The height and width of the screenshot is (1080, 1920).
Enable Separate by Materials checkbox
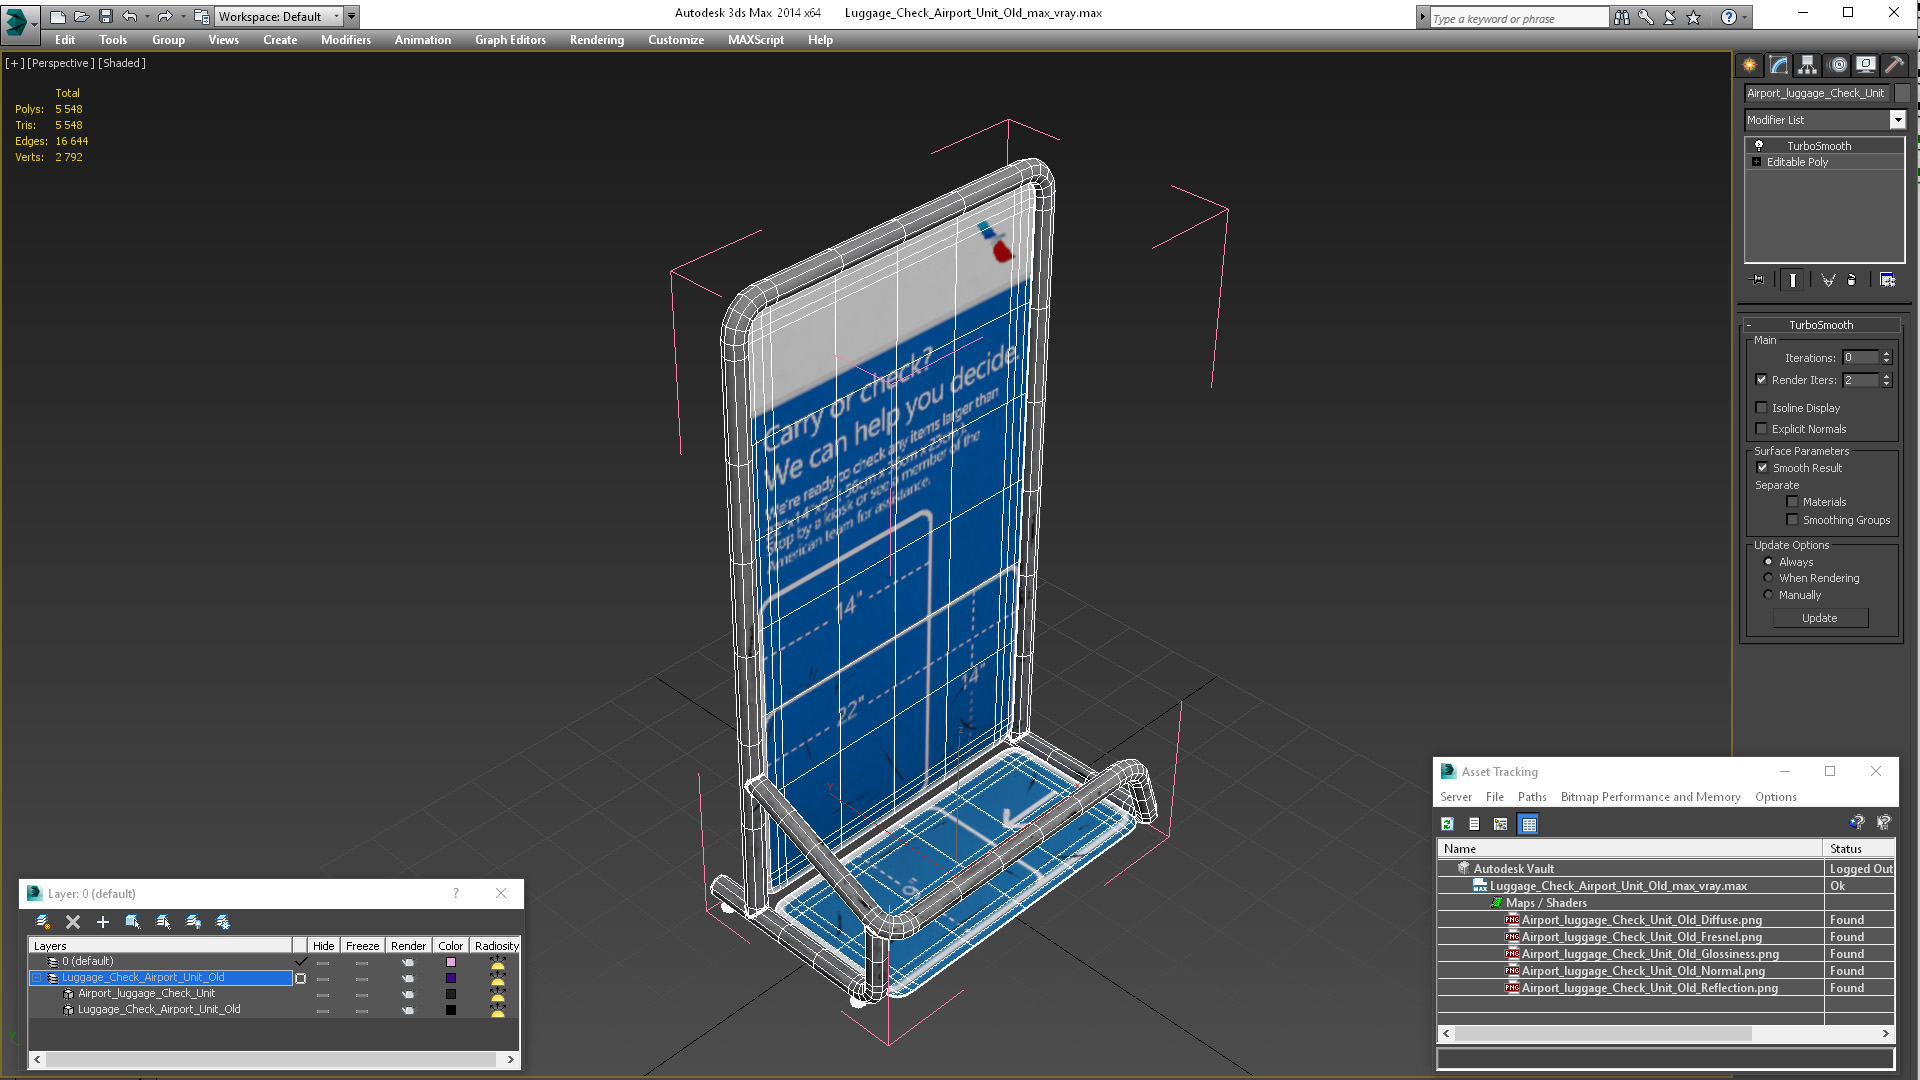(x=1792, y=502)
